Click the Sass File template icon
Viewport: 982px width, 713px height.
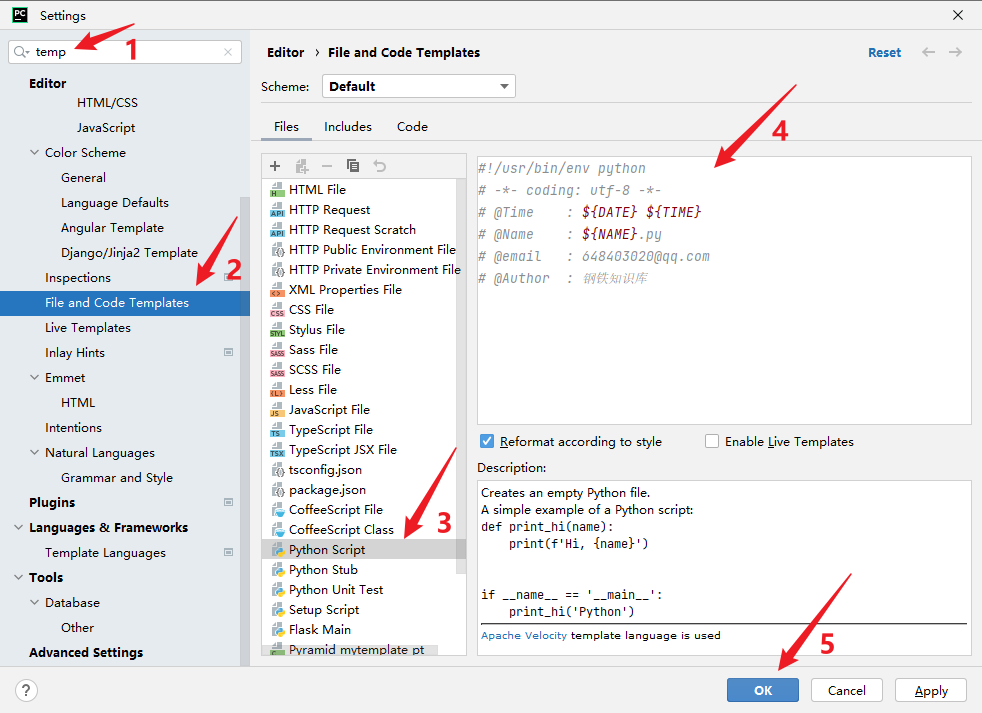277,350
